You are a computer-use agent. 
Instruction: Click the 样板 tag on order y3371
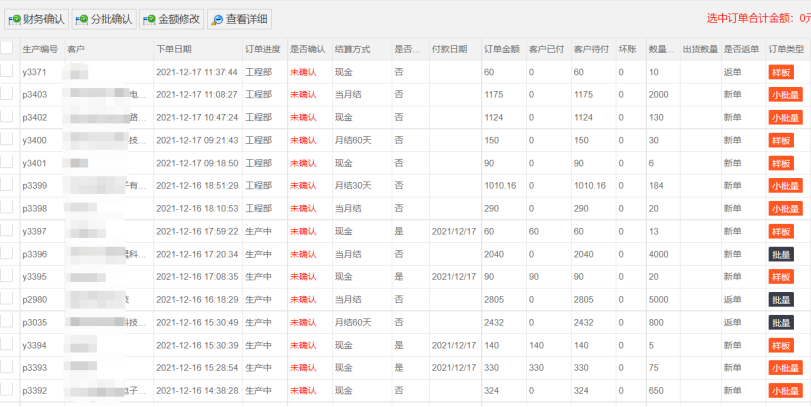[780, 72]
